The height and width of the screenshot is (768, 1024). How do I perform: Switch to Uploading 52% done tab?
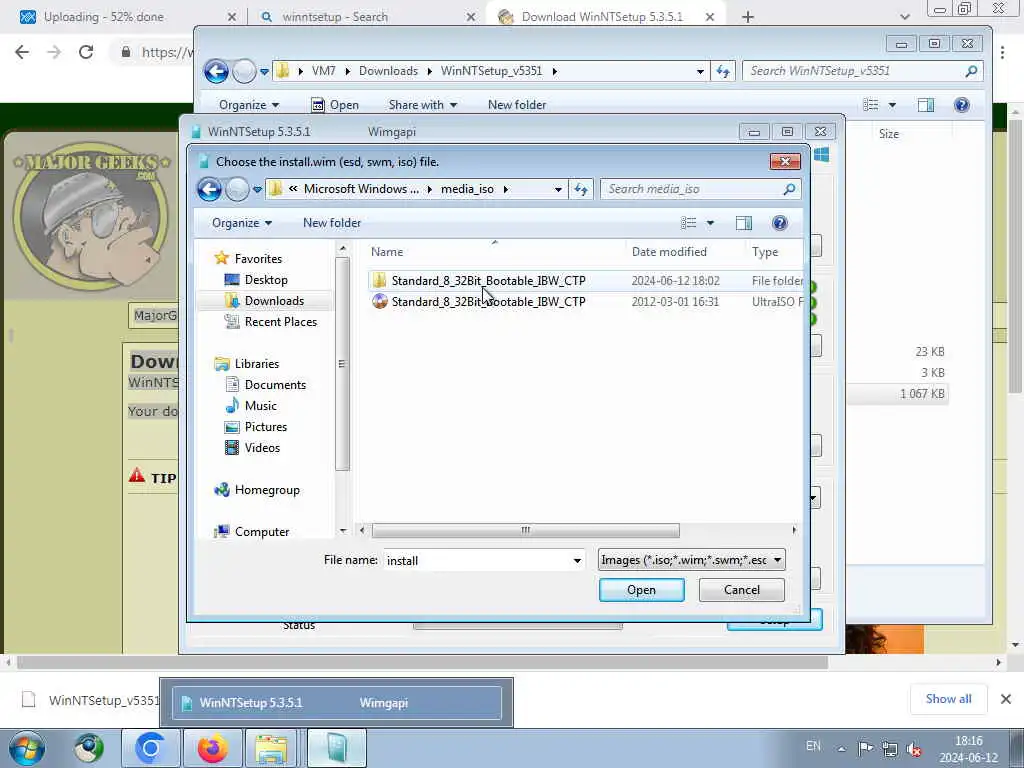coord(127,17)
